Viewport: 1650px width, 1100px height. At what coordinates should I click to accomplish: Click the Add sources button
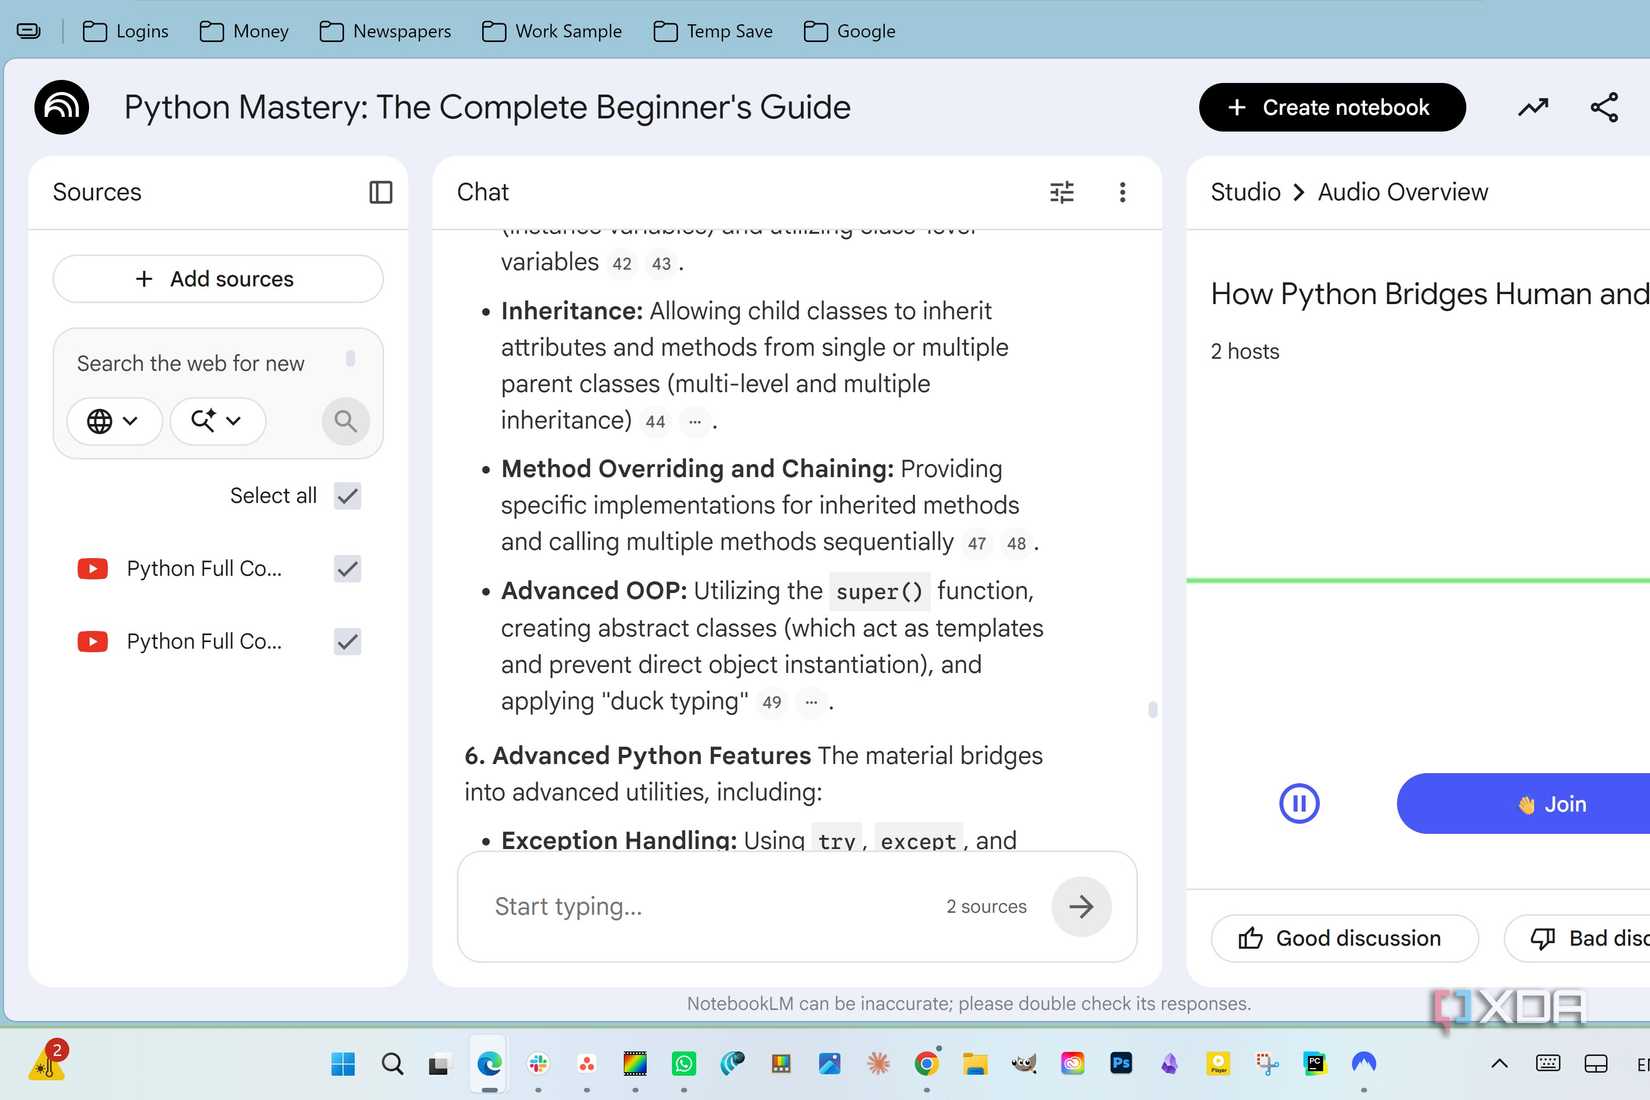pos(218,279)
